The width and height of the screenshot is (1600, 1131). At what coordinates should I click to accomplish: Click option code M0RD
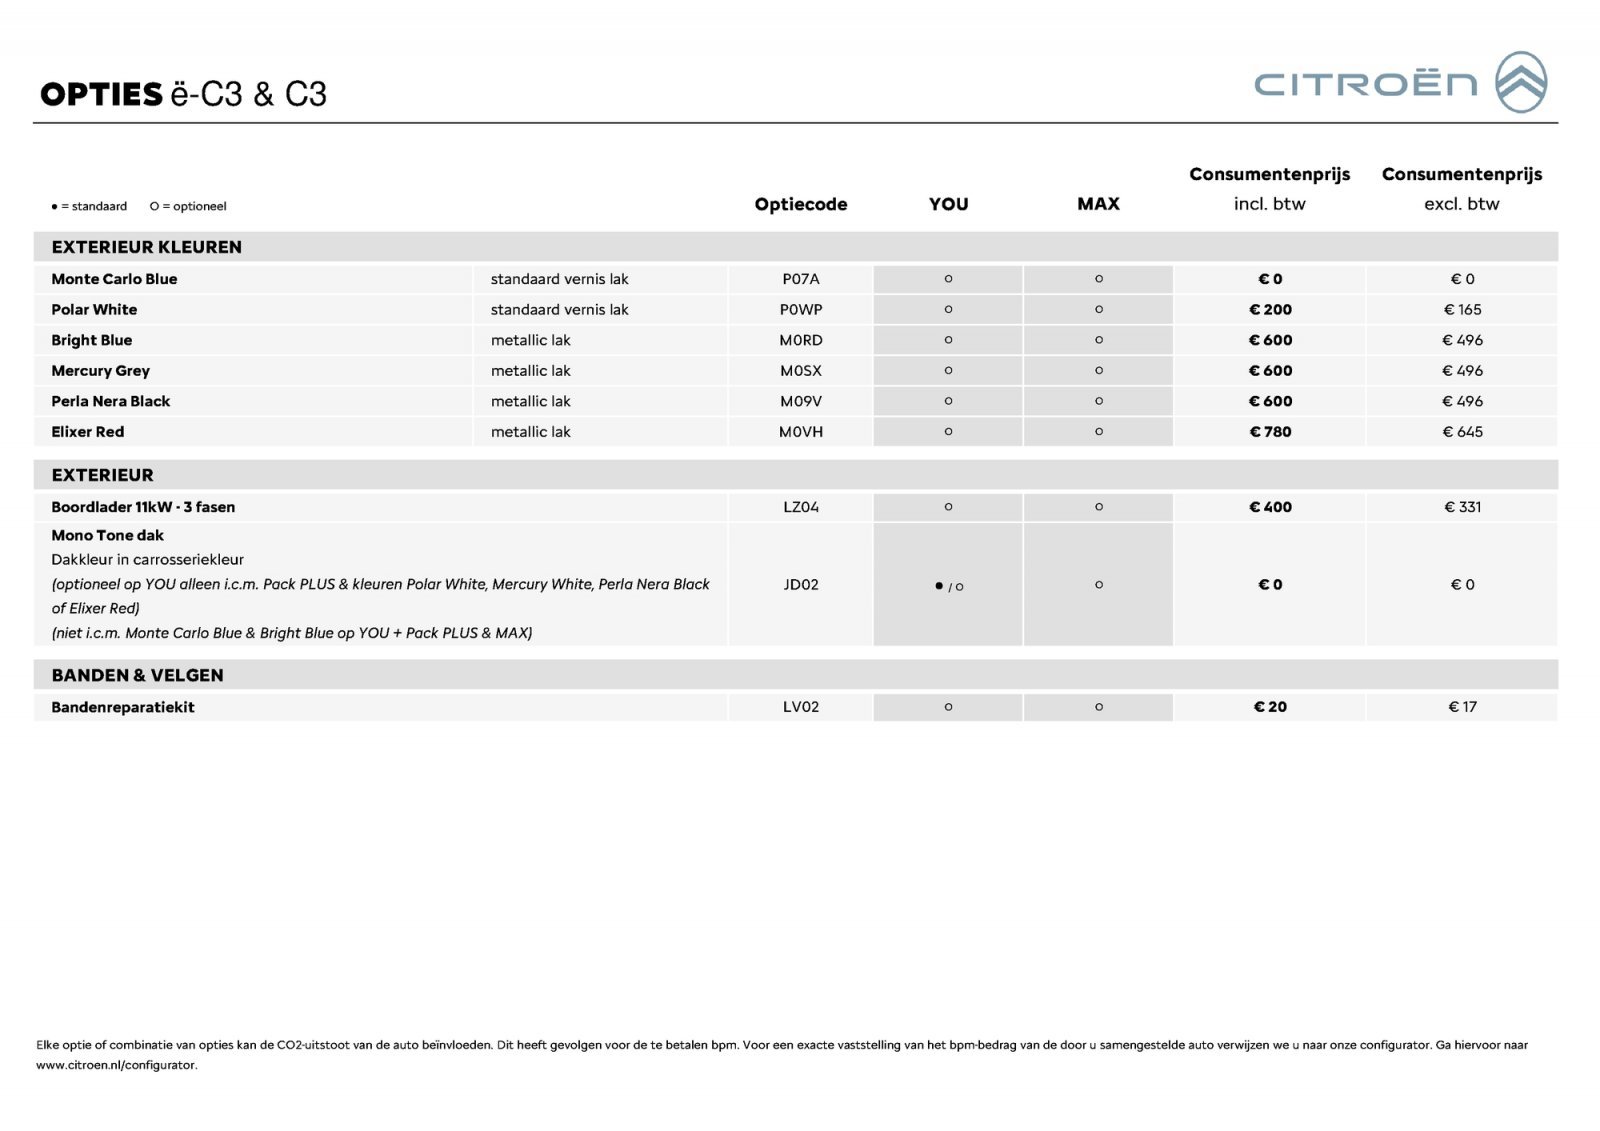(801, 340)
